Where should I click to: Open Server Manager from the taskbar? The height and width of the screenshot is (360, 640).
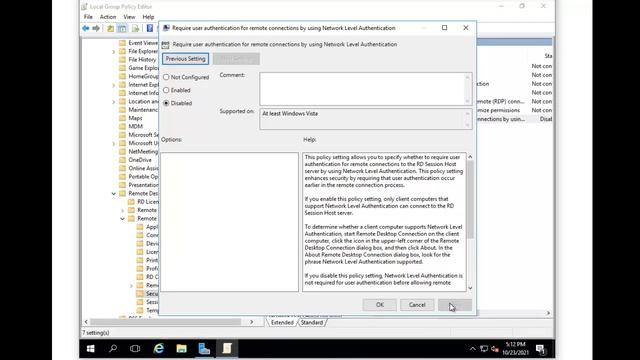(x=204, y=349)
